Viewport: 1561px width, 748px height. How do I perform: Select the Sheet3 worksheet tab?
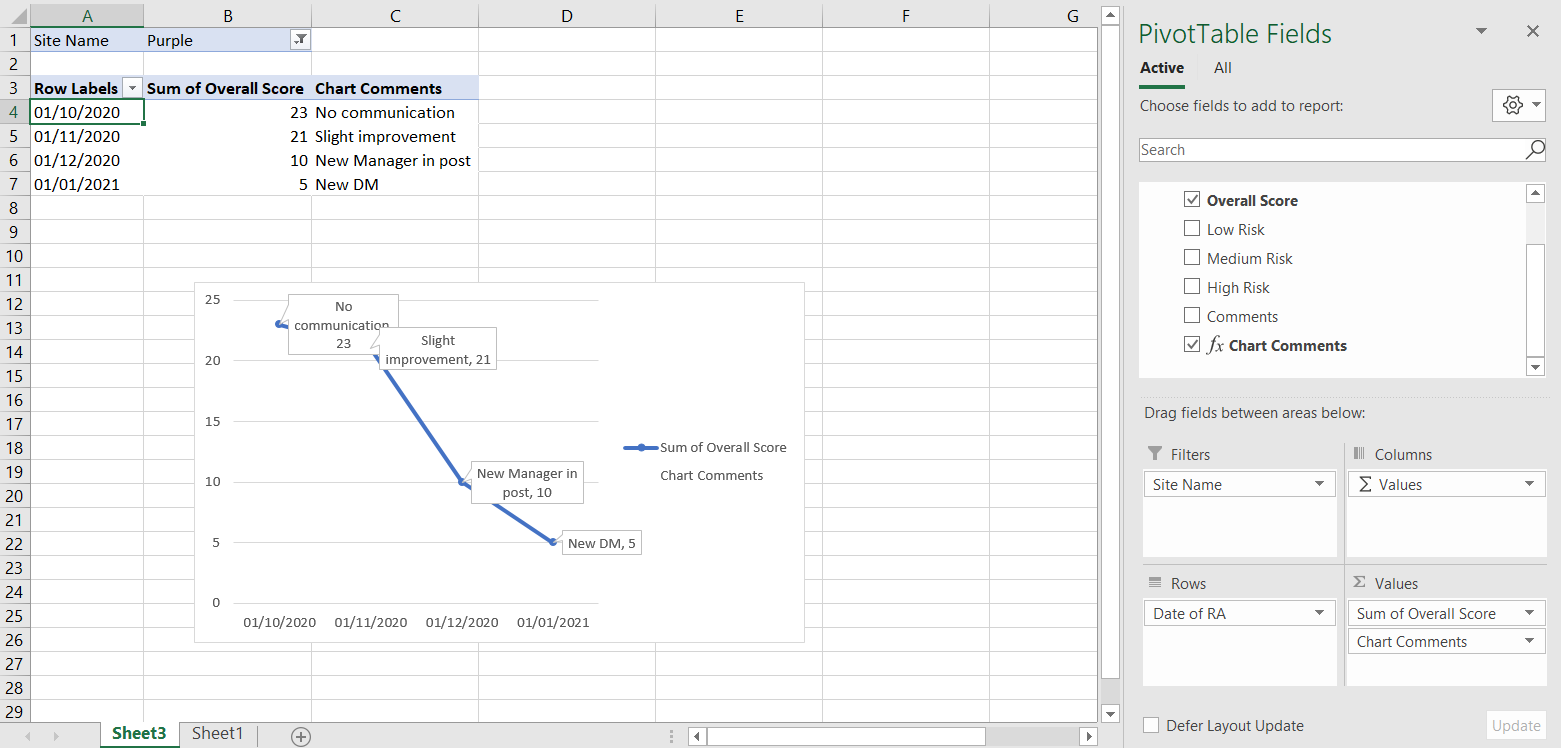coord(139,734)
